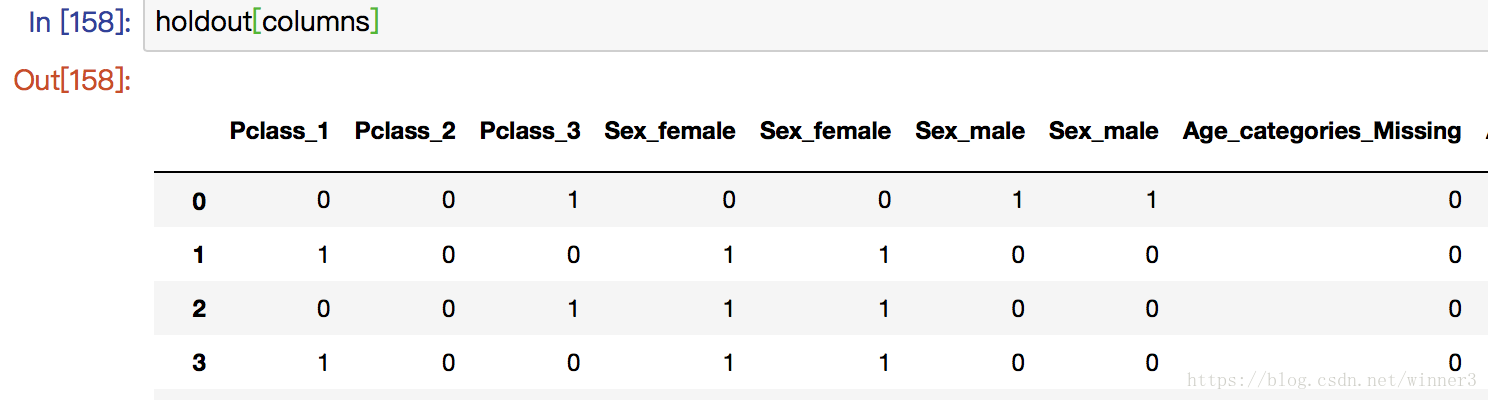The image size is (1488, 400).
Task: Click the first Sex_male column header
Action: point(970,131)
